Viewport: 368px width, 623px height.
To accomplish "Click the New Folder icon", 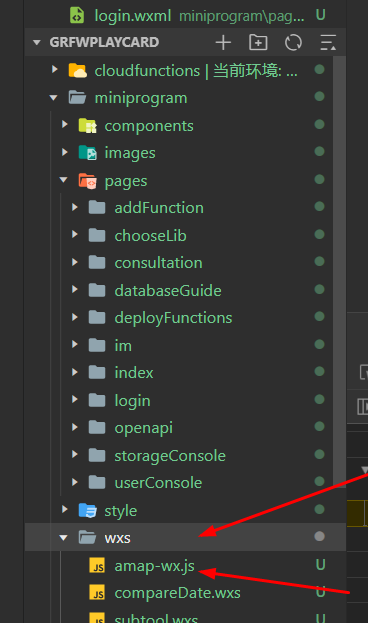I will pos(258,42).
